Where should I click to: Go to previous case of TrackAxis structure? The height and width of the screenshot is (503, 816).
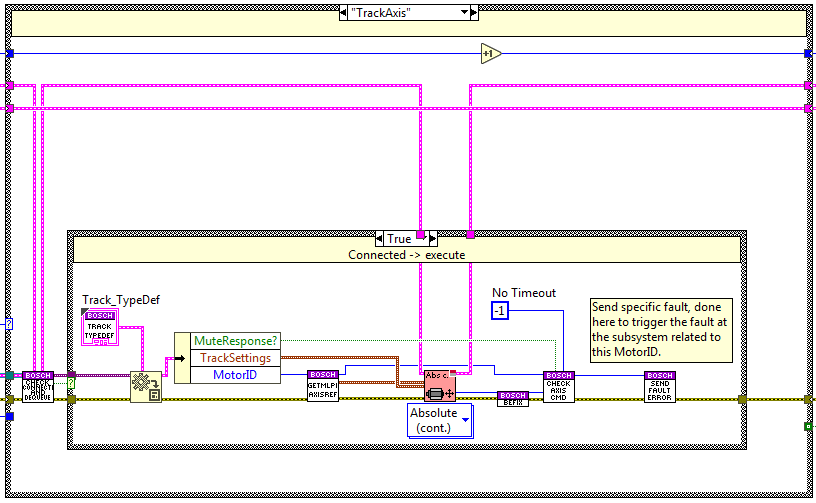pyautogui.click(x=343, y=12)
